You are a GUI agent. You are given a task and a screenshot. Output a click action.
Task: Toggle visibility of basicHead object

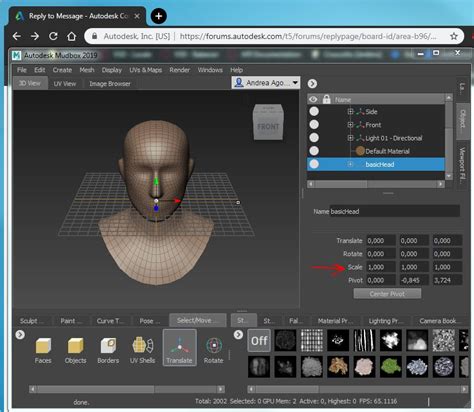tap(314, 164)
